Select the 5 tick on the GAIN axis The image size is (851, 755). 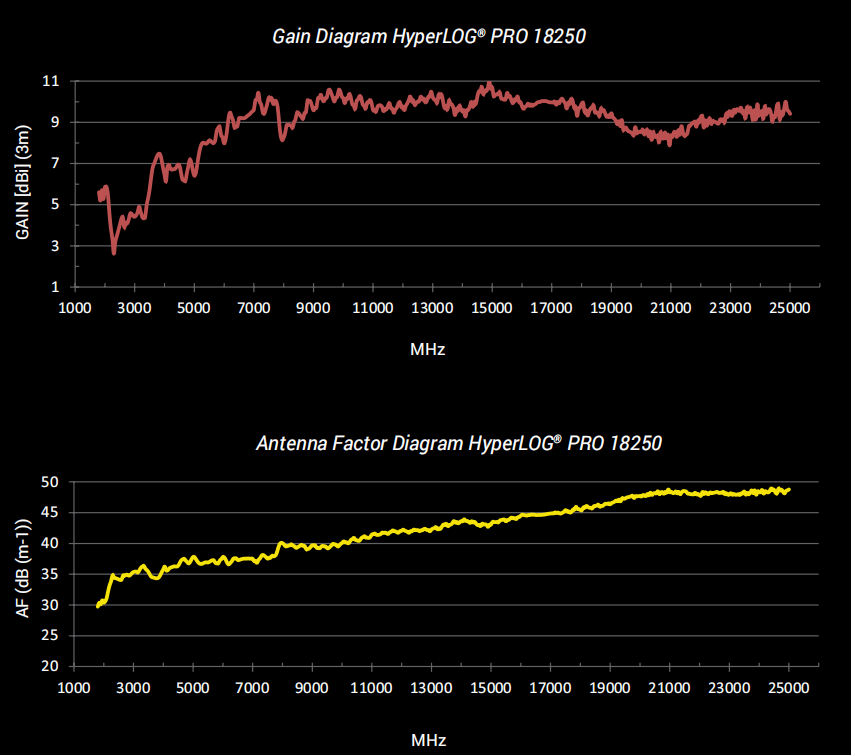tap(55, 205)
